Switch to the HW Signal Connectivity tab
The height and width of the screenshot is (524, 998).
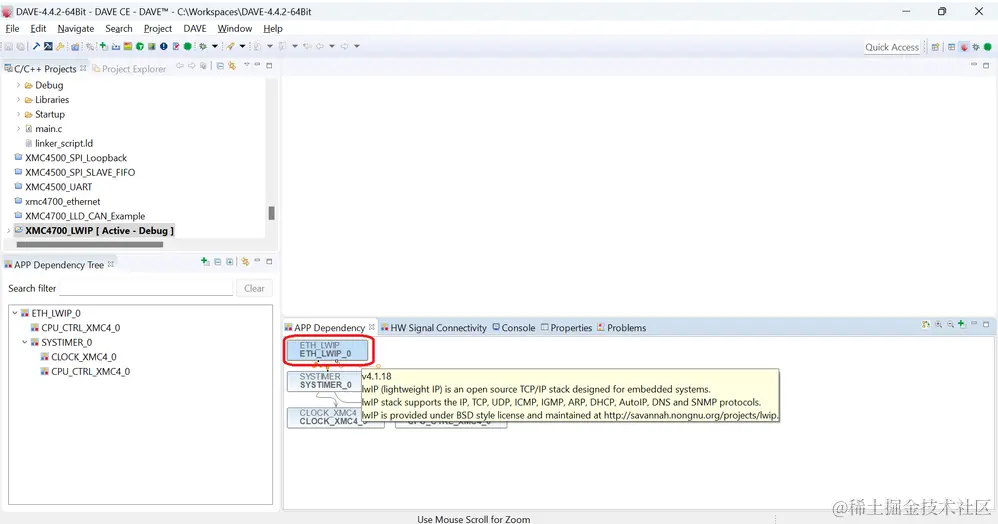click(433, 327)
